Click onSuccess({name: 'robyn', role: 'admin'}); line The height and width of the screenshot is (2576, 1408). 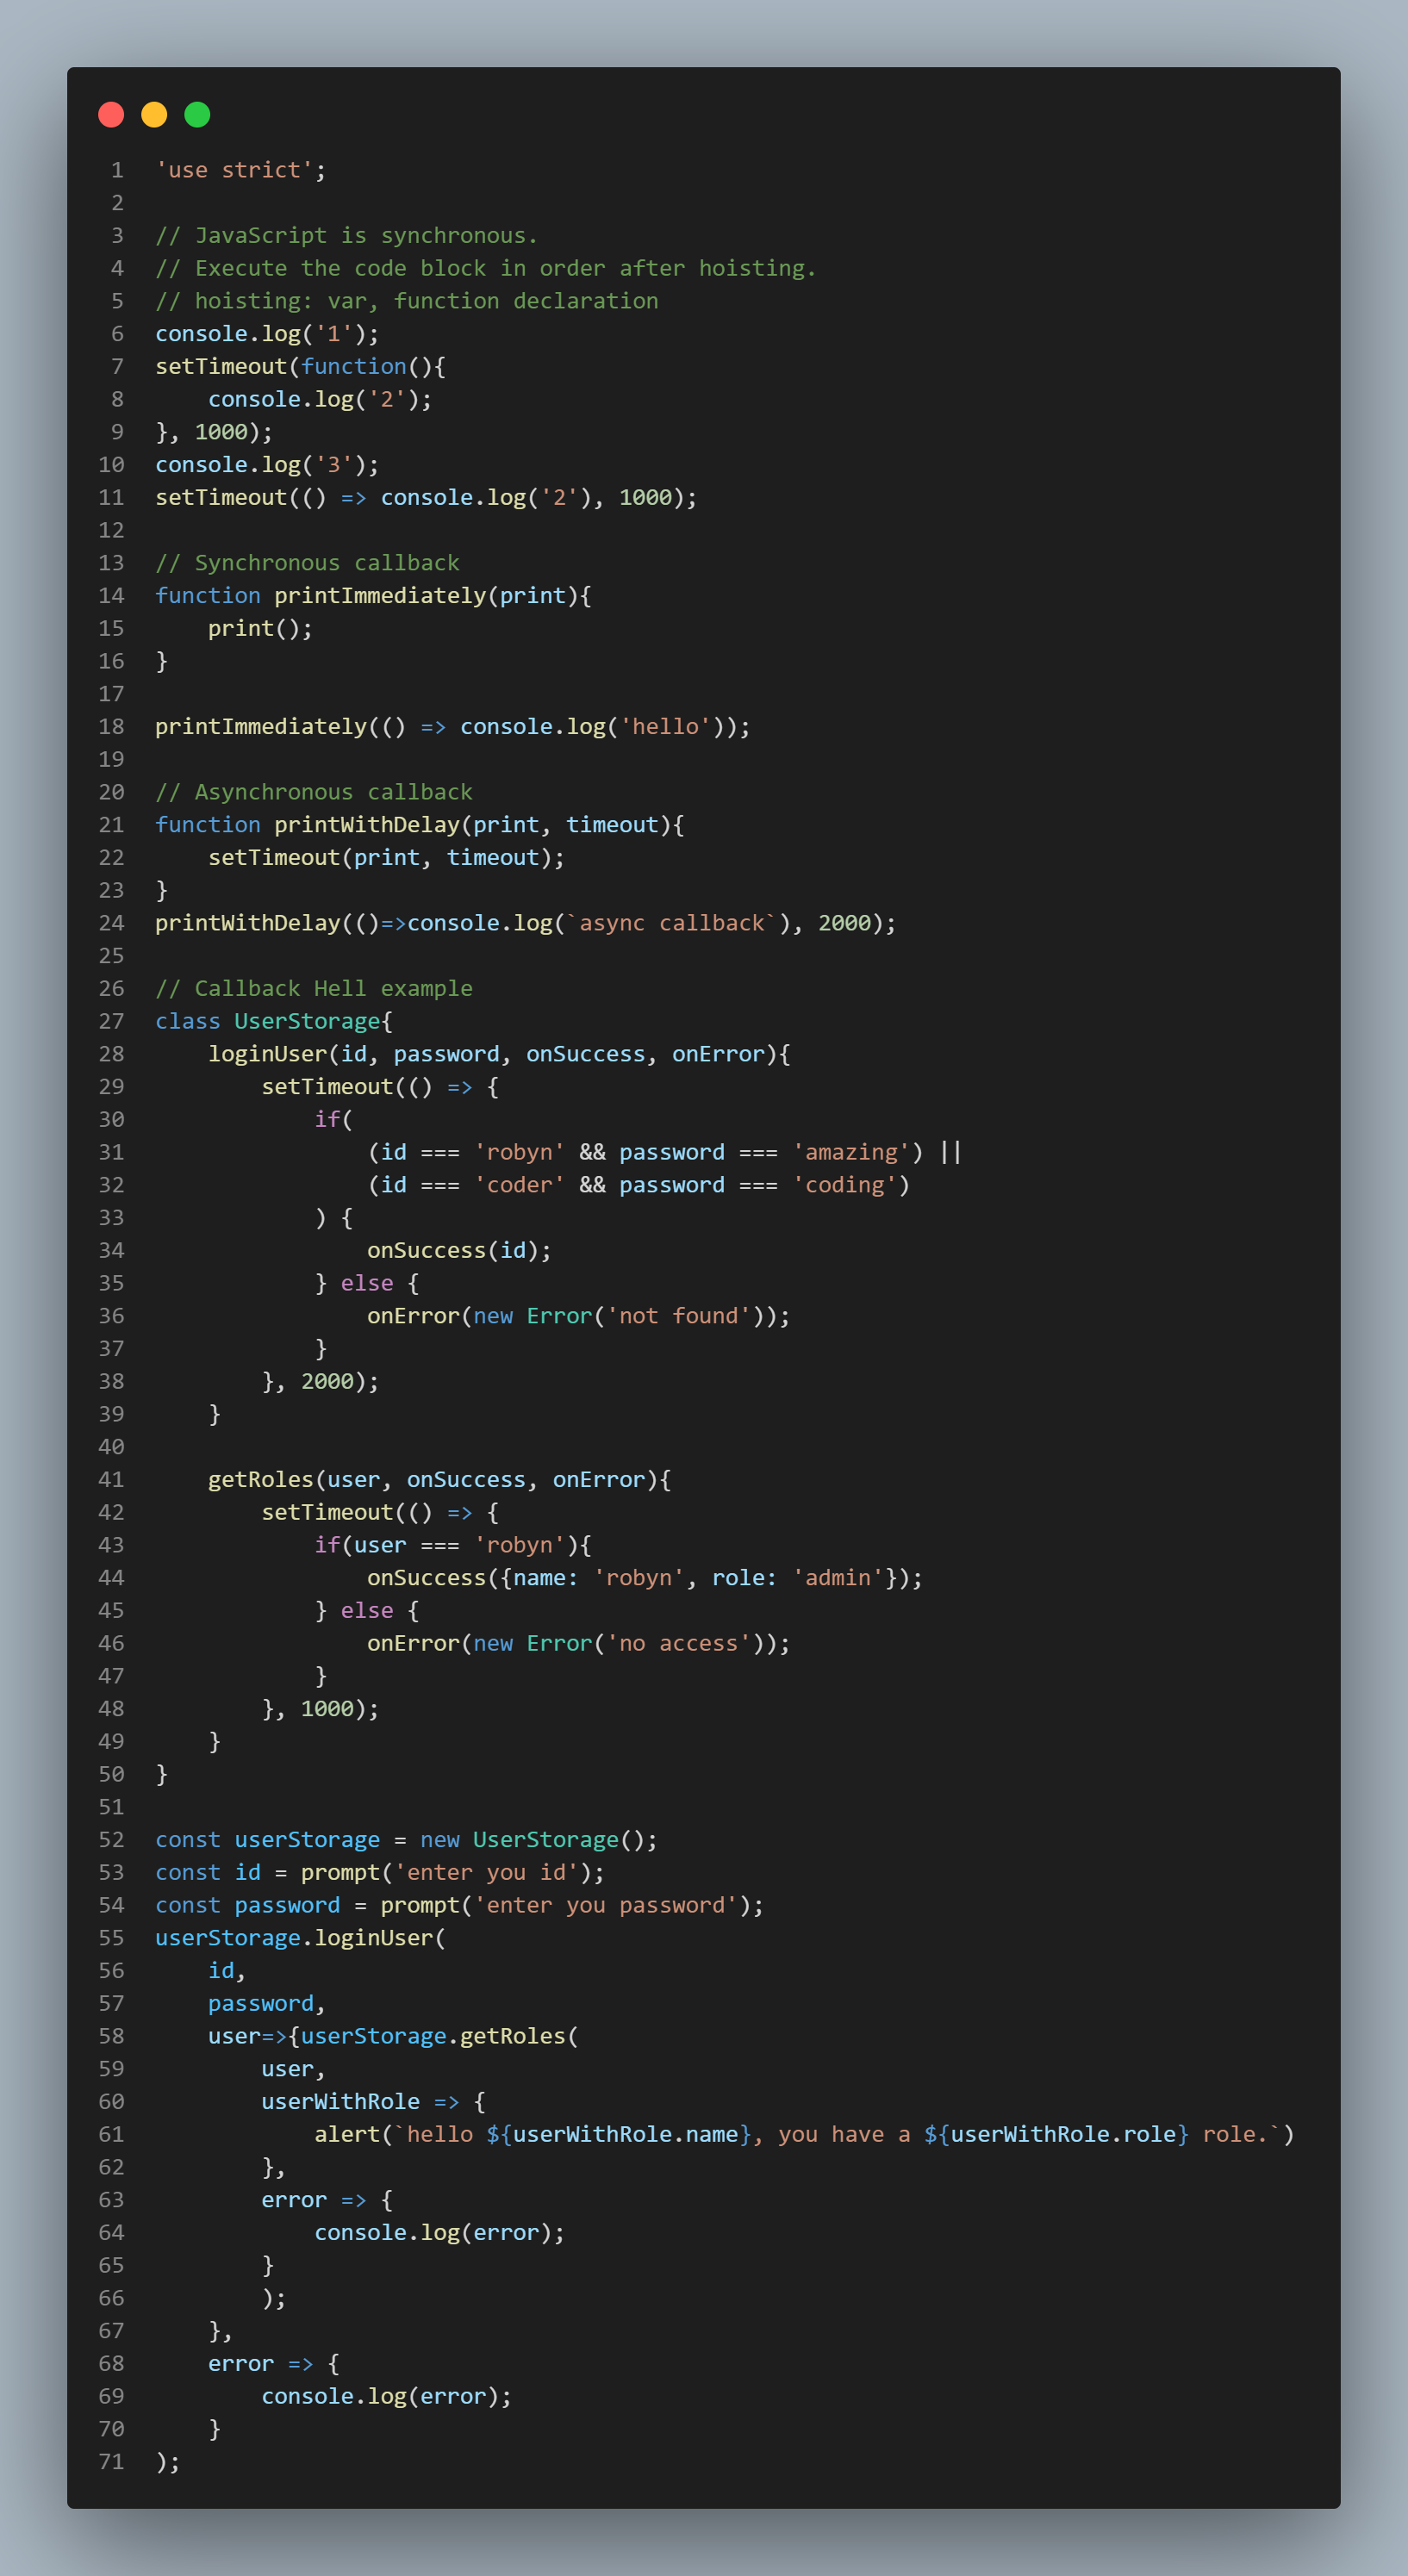coord(644,1578)
